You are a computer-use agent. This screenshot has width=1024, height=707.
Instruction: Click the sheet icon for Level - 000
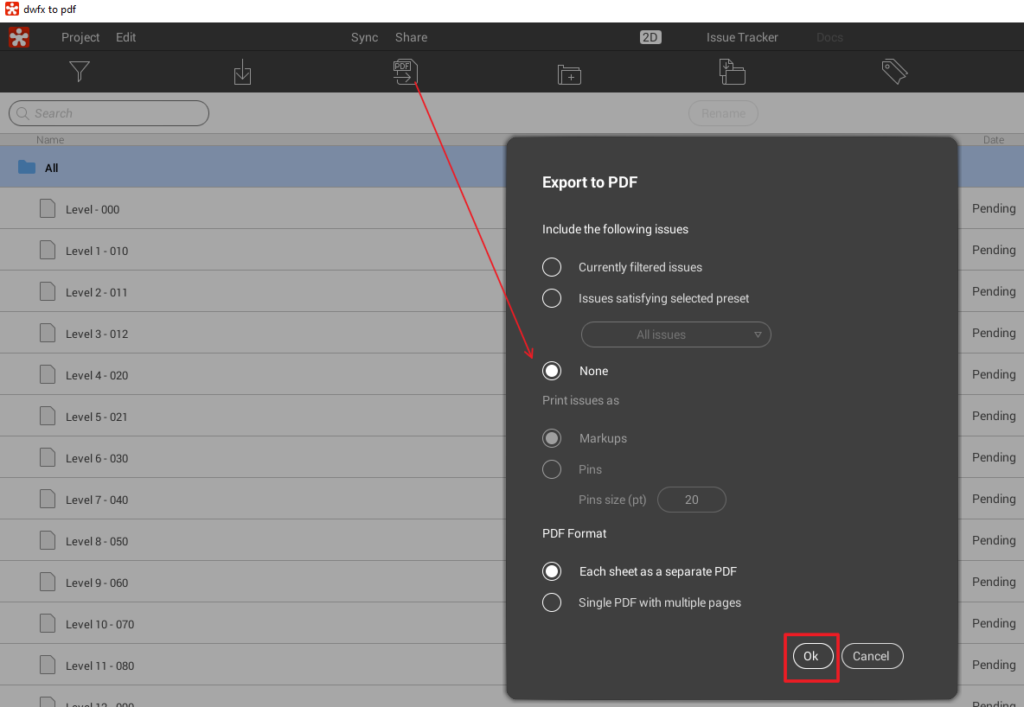coord(47,209)
